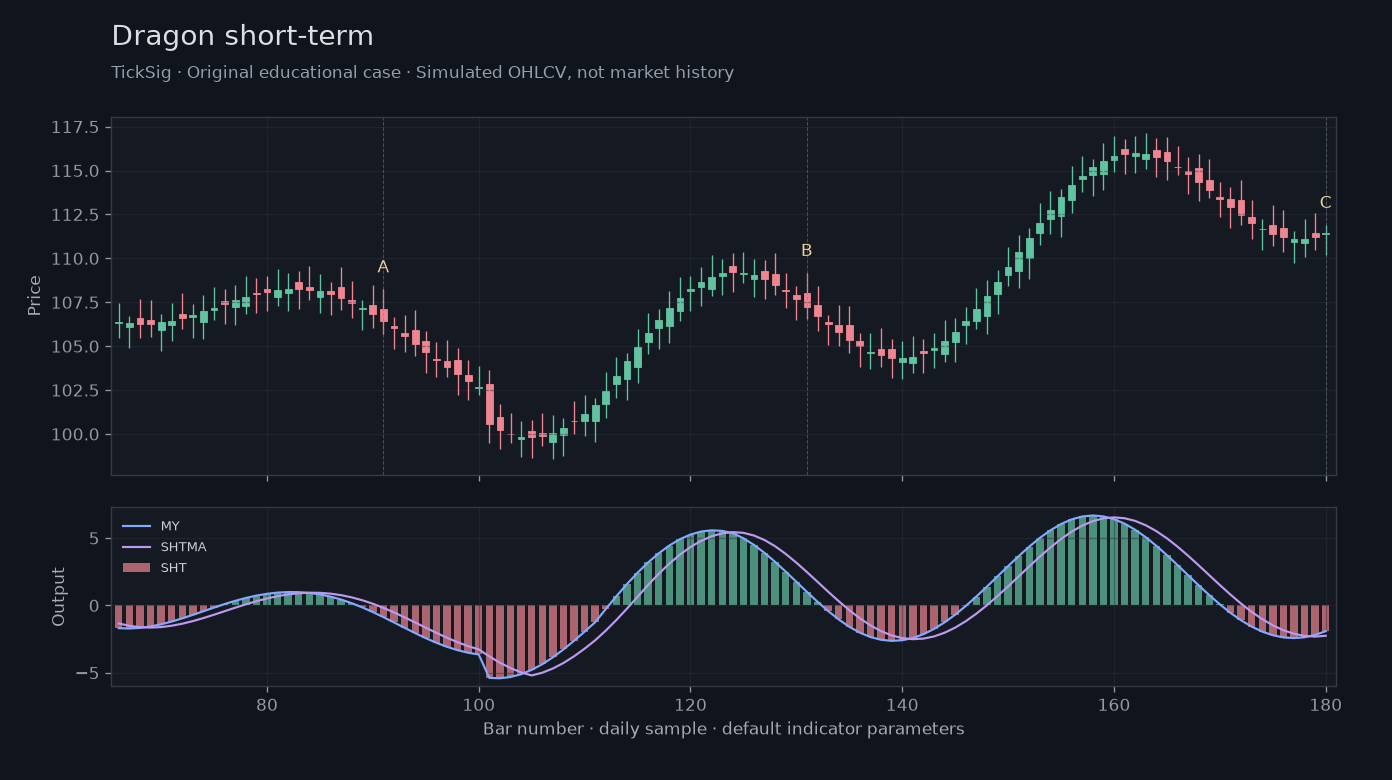Click the 5 tick on Output axis
This screenshot has width=1392, height=780.
point(94,539)
